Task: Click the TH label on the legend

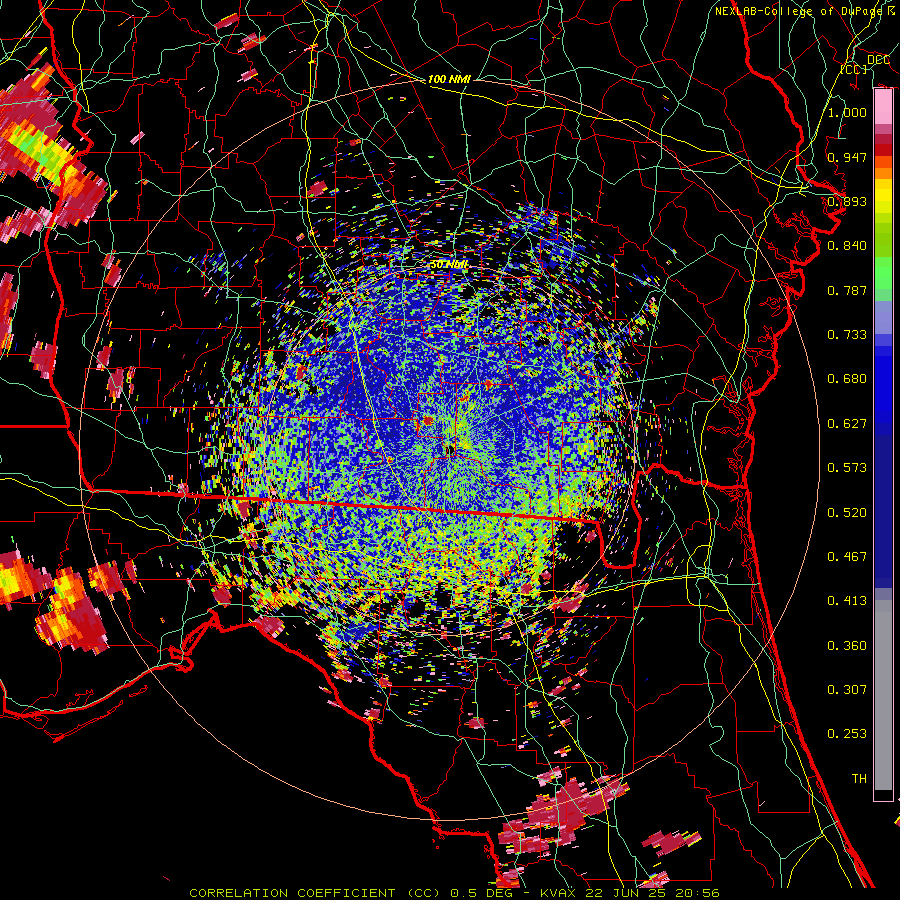Action: (859, 778)
